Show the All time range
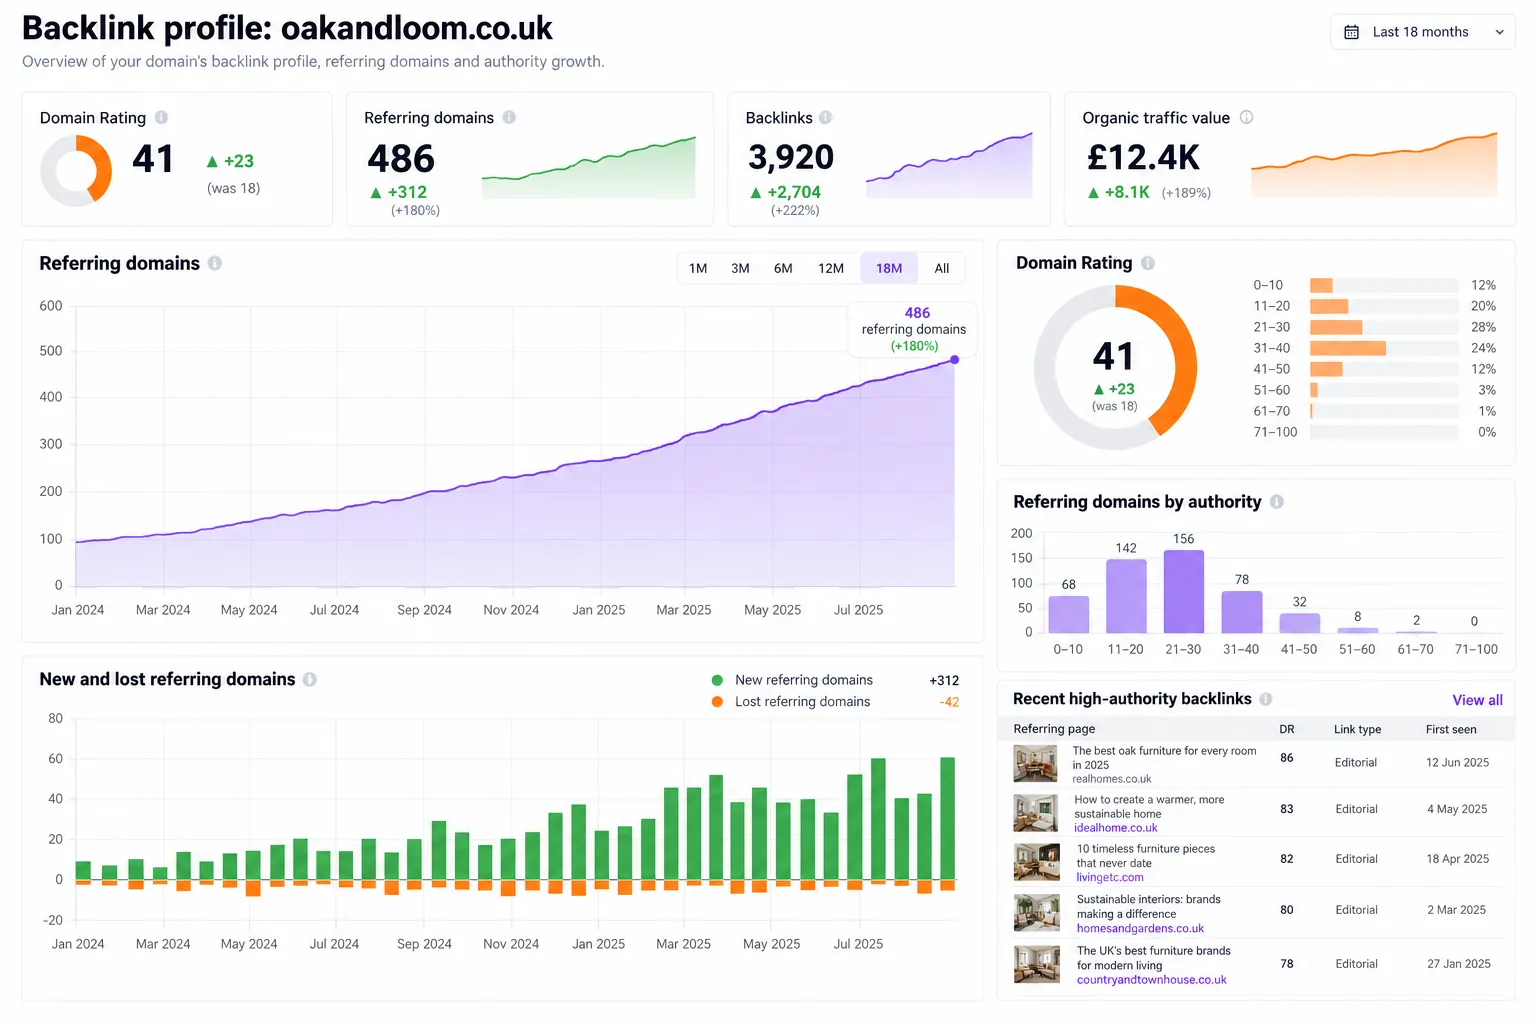The height and width of the screenshot is (1024, 1536). [x=942, y=268]
